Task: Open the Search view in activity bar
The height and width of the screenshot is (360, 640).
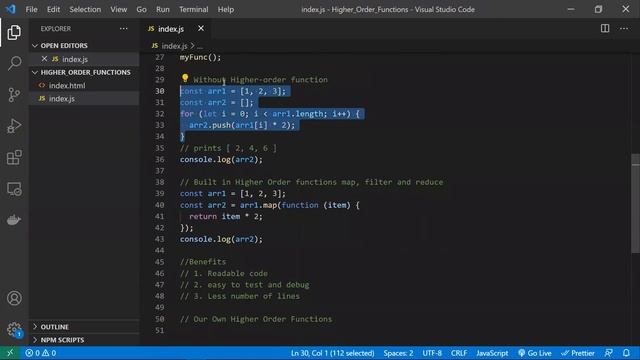Action: pyautogui.click(x=14, y=63)
